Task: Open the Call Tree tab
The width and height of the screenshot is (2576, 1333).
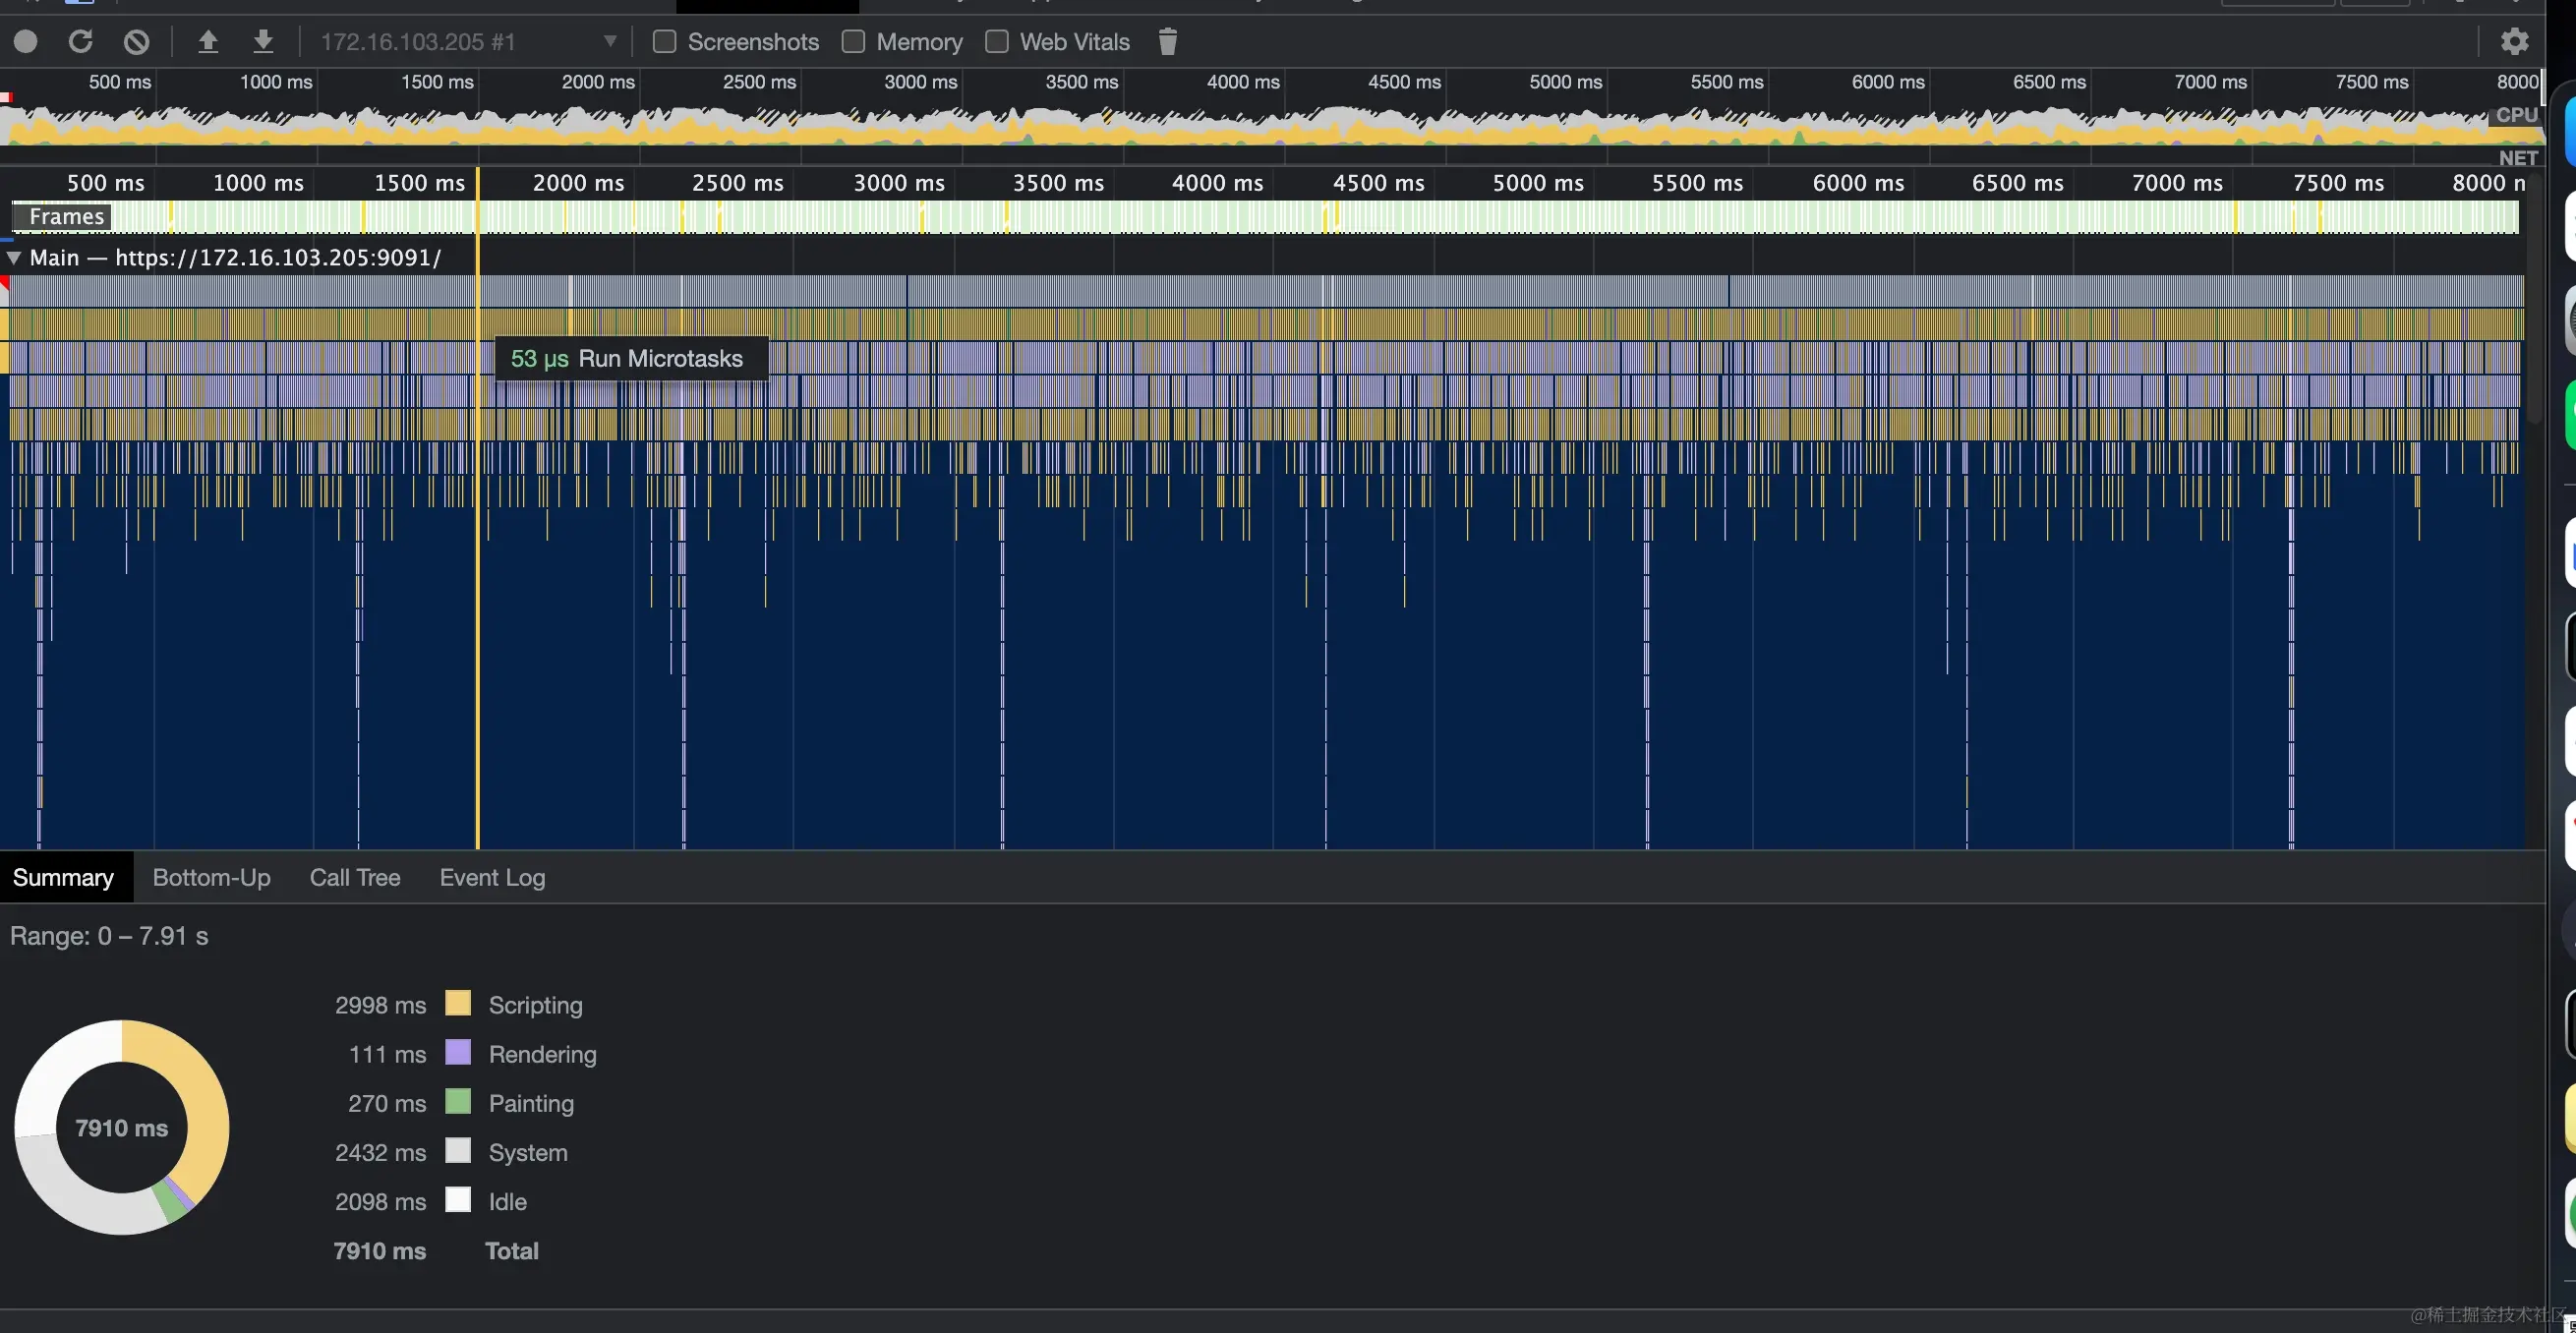Action: (x=354, y=877)
